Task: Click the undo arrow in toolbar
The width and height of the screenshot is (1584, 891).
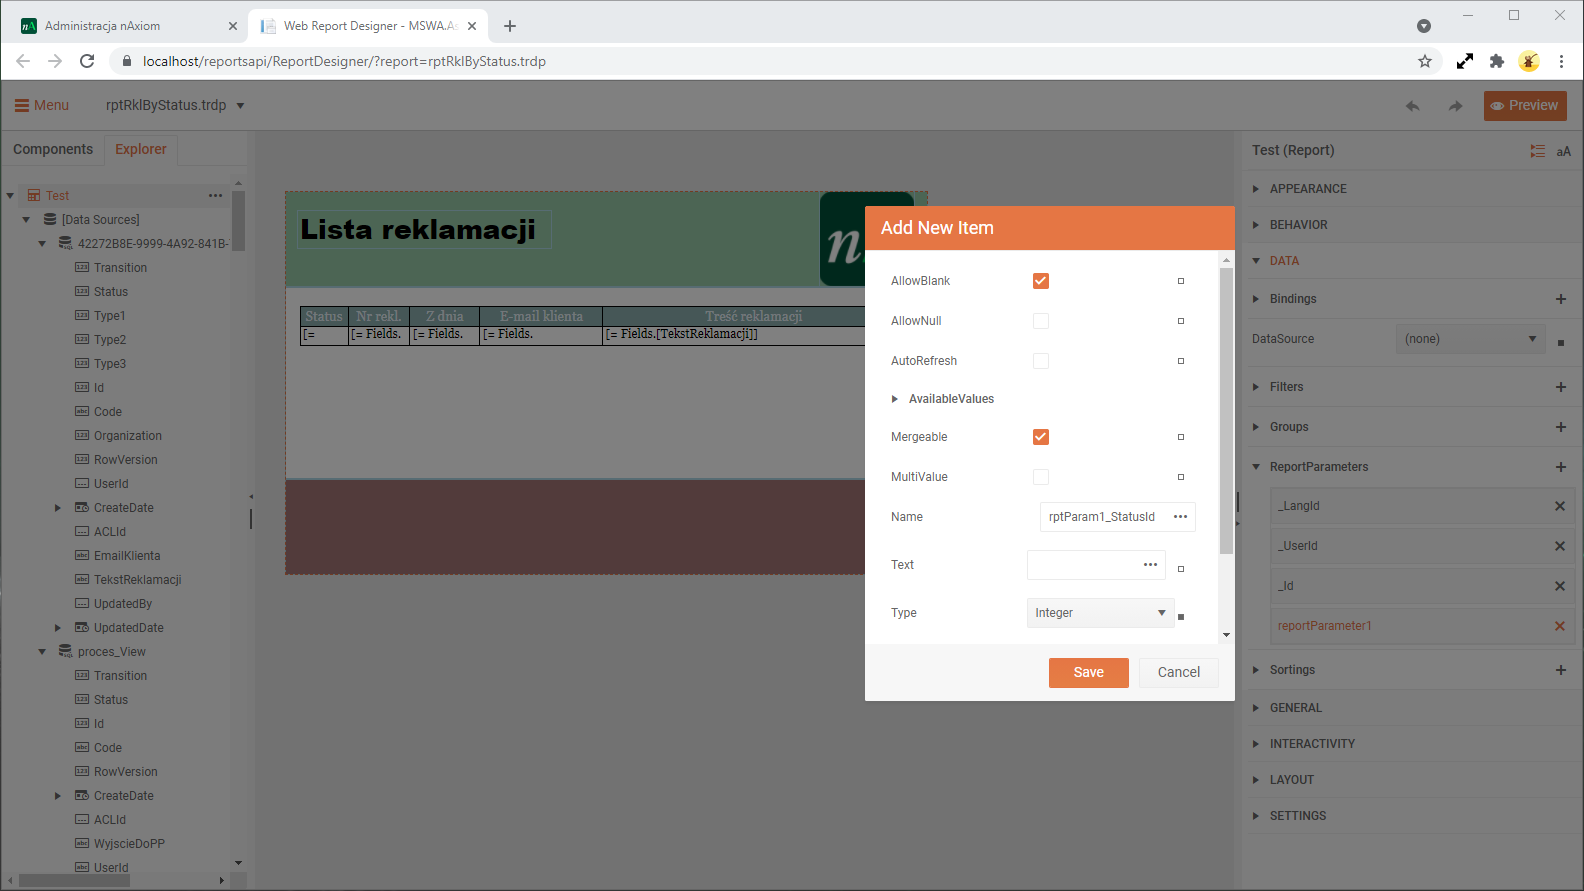Action: pos(1412,106)
